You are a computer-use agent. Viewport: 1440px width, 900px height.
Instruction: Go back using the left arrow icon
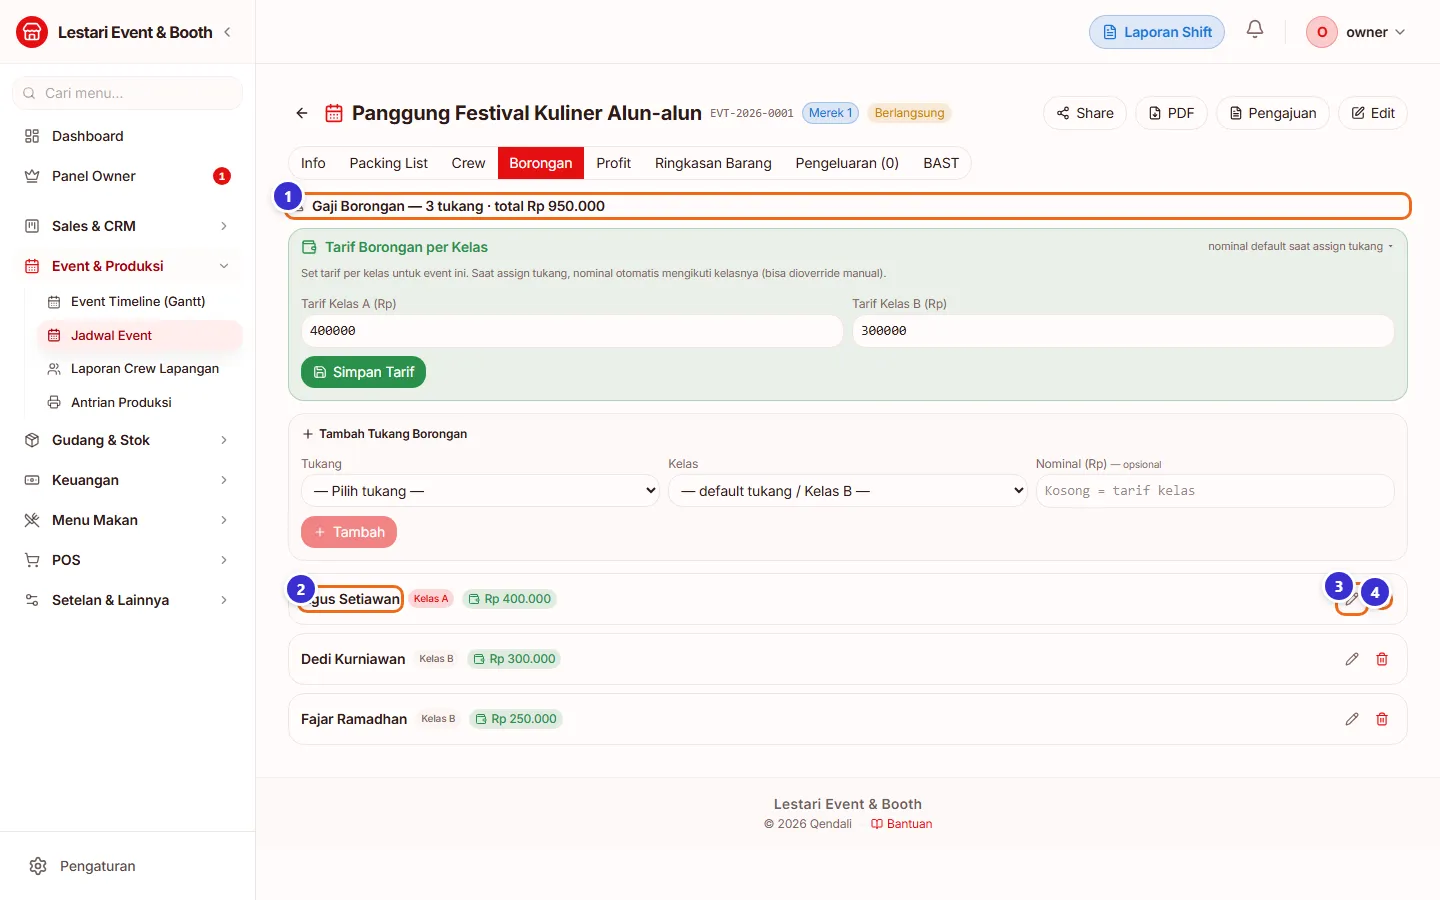pos(302,113)
